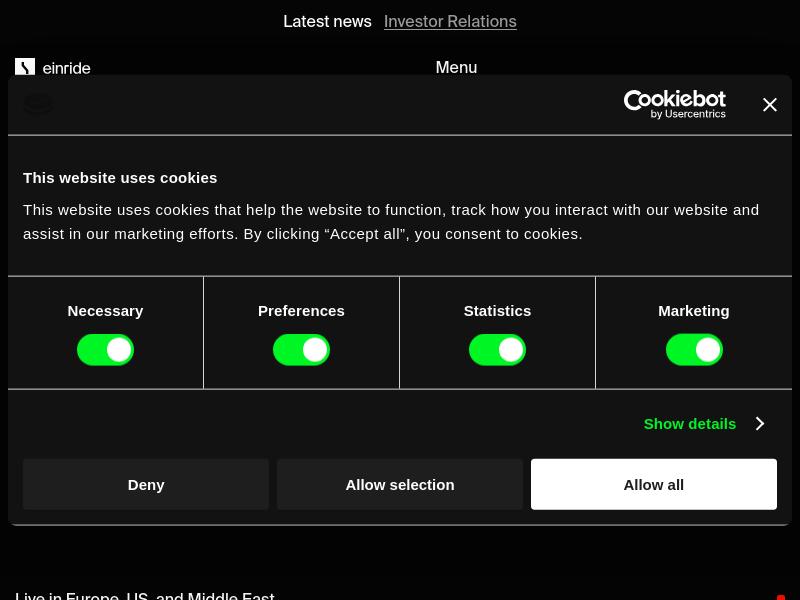This screenshot has height=600, width=800.
Task: Open the Cookiebot by Usercentrics logo
Action: pos(674,105)
